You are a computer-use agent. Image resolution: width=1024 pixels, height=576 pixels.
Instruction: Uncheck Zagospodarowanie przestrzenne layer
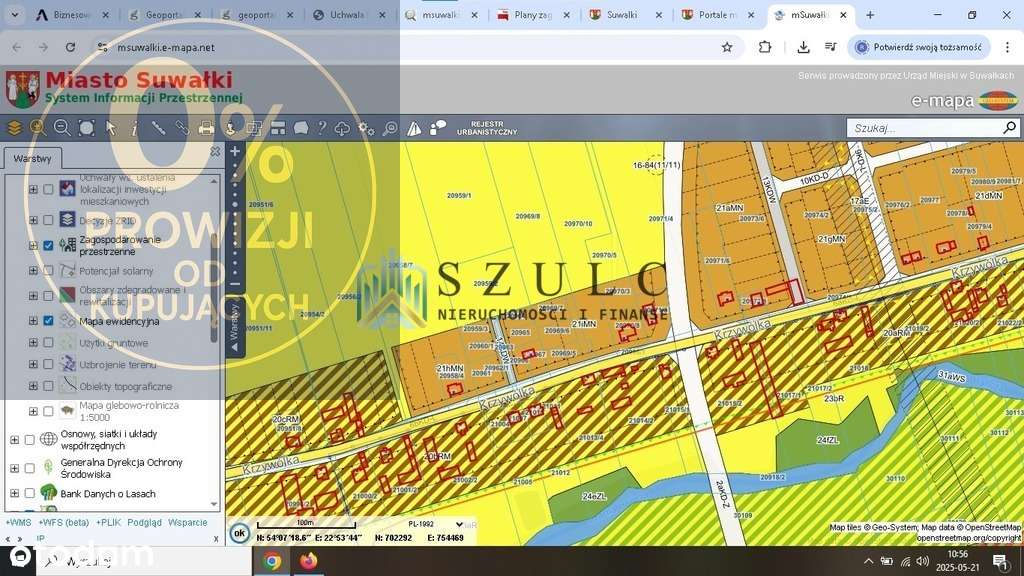48,246
